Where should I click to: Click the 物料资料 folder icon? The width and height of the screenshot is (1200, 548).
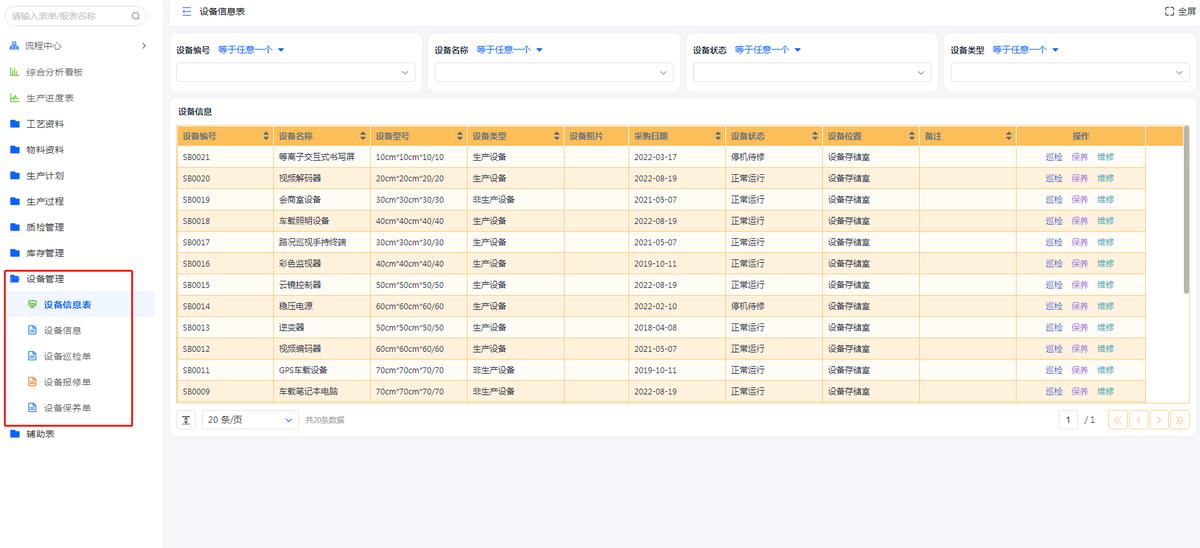pos(15,150)
